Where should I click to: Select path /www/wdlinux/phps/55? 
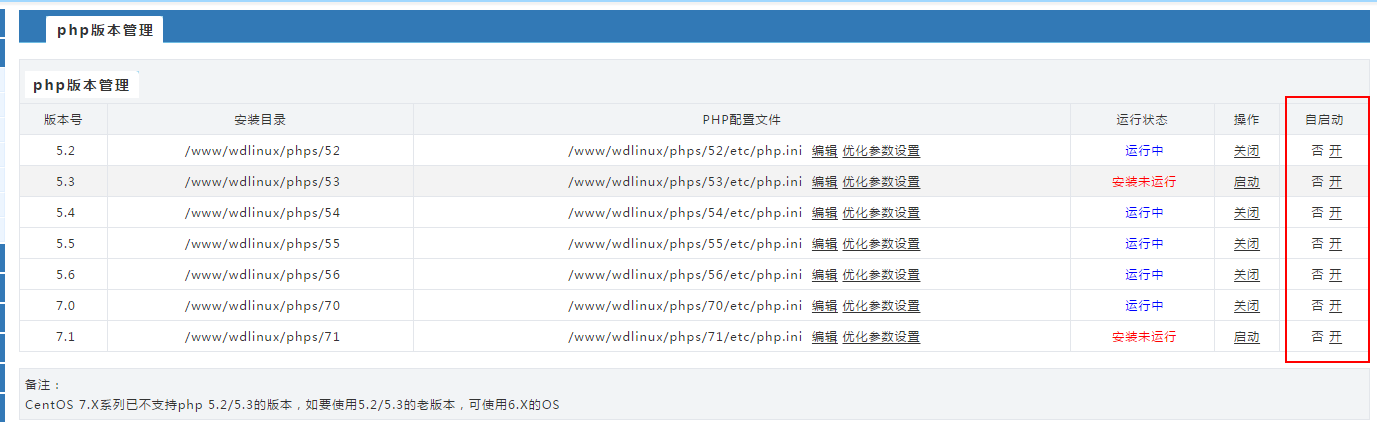click(x=262, y=244)
